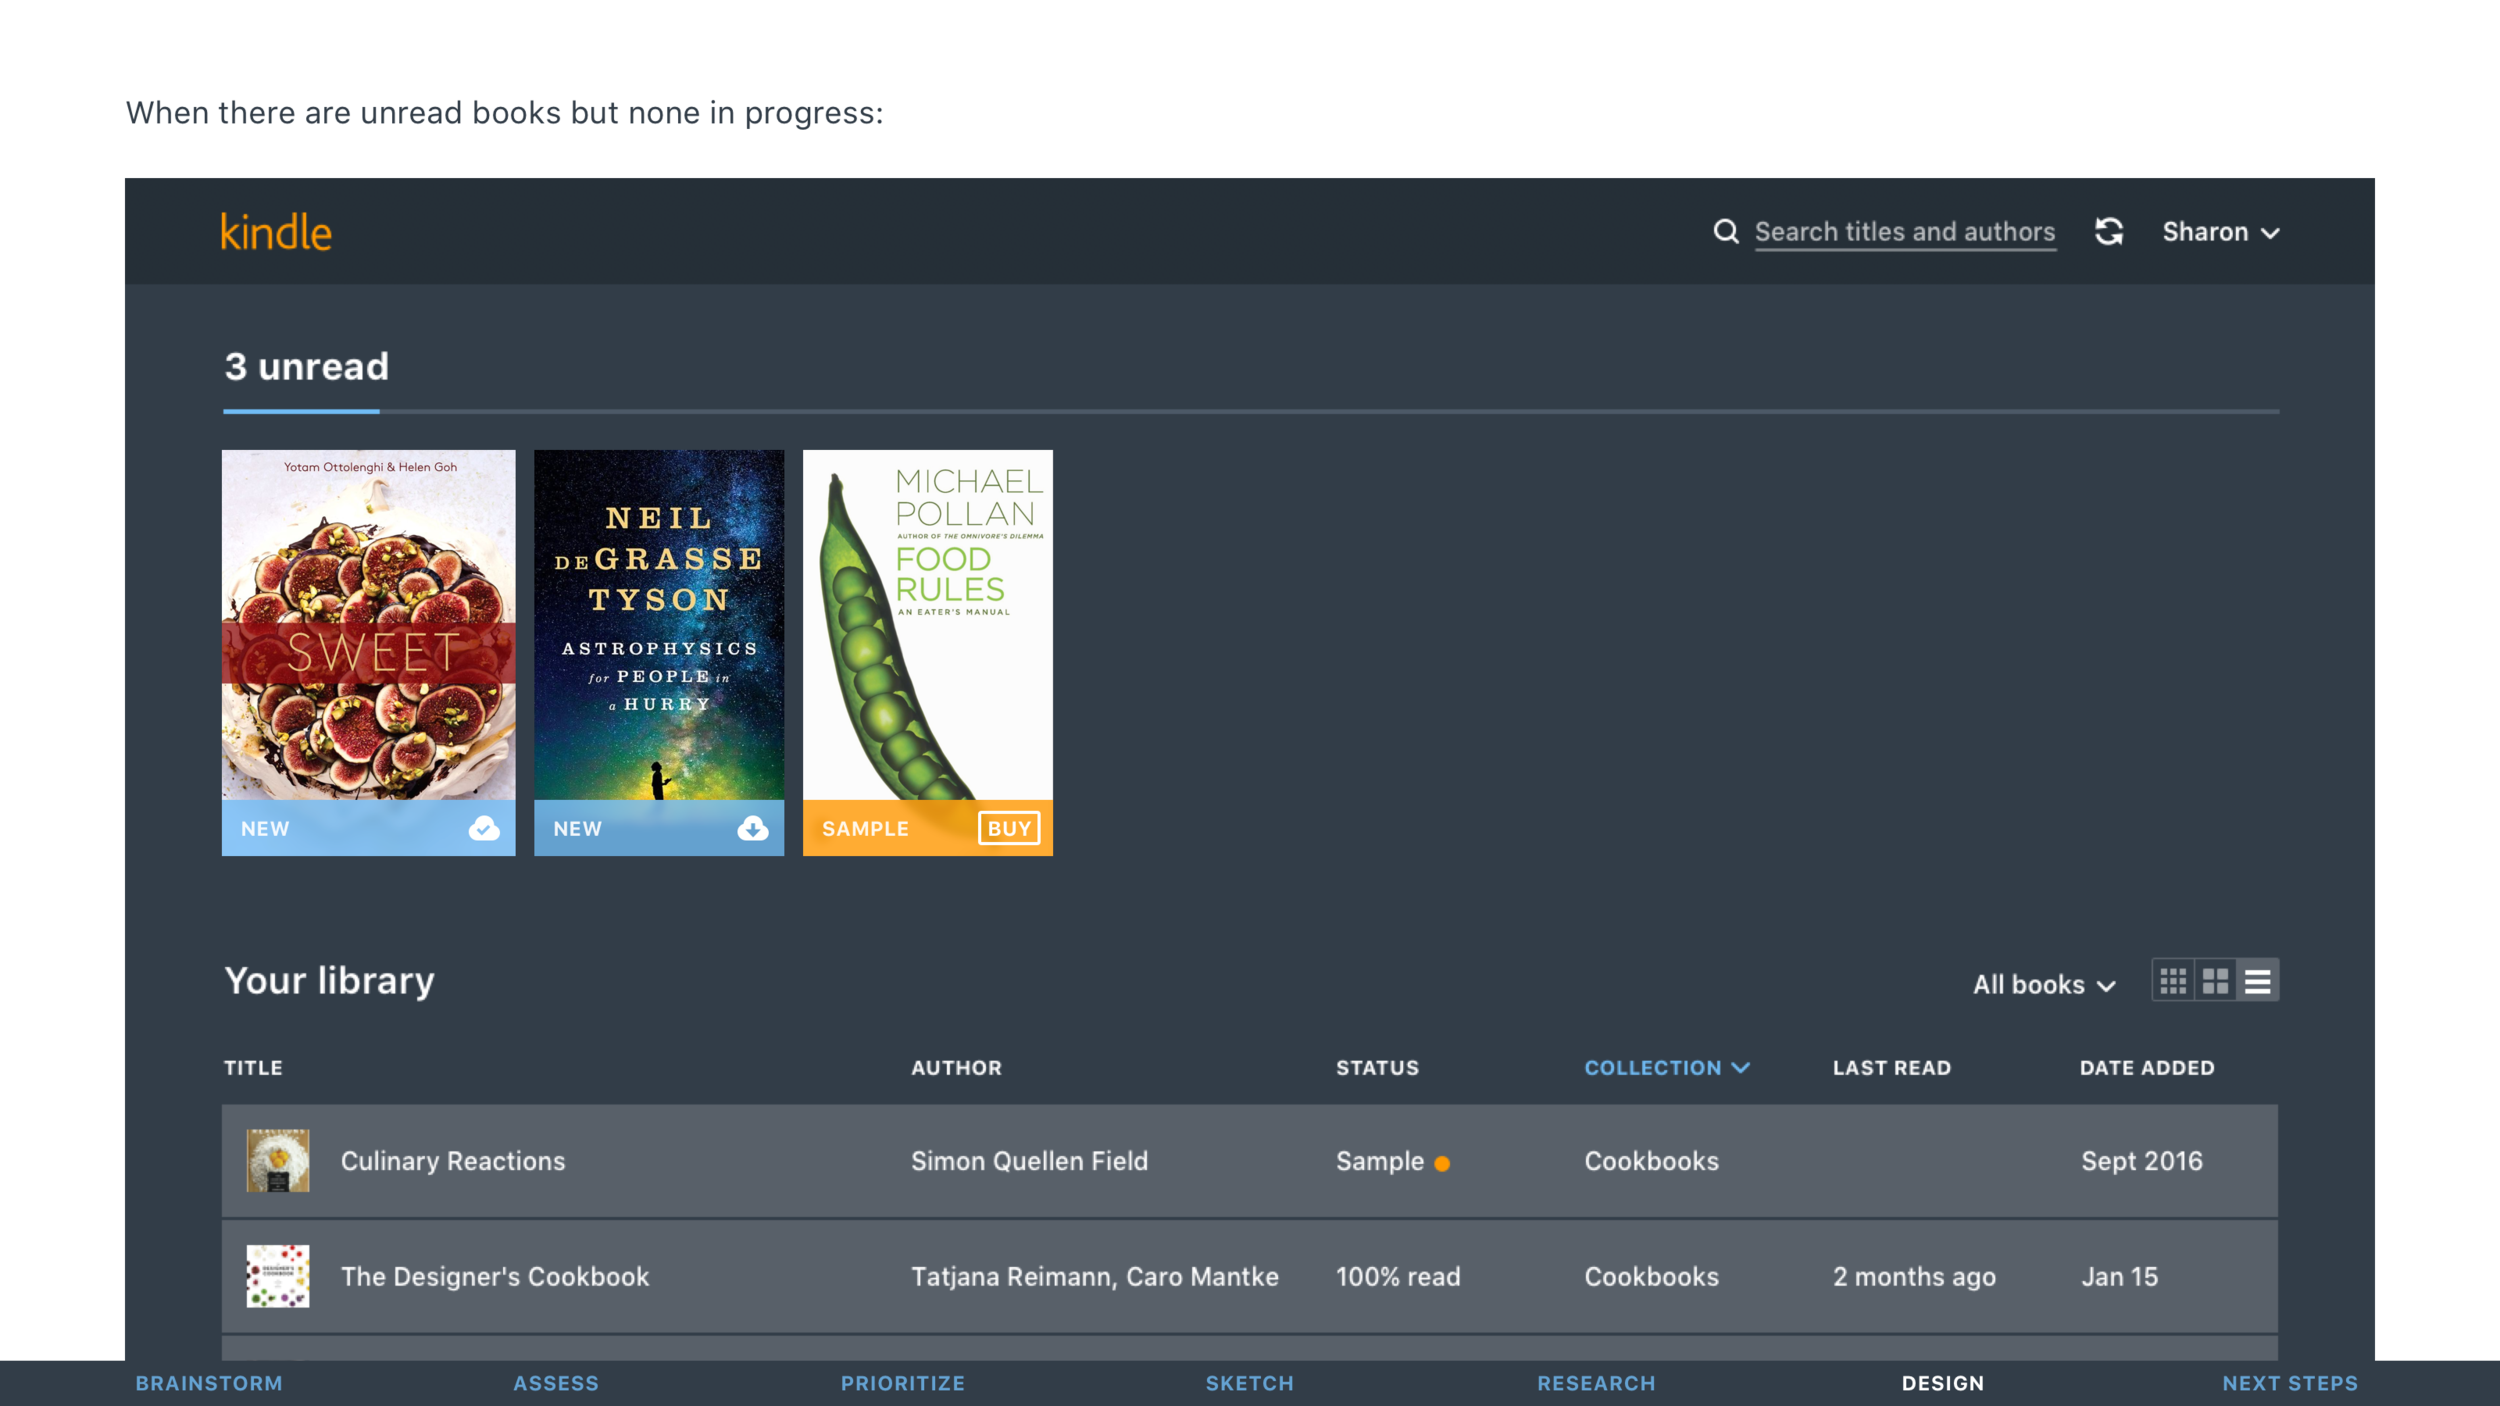Screen dimensions: 2500x1406
Task: Click the search magnifier icon
Action: (1727, 231)
